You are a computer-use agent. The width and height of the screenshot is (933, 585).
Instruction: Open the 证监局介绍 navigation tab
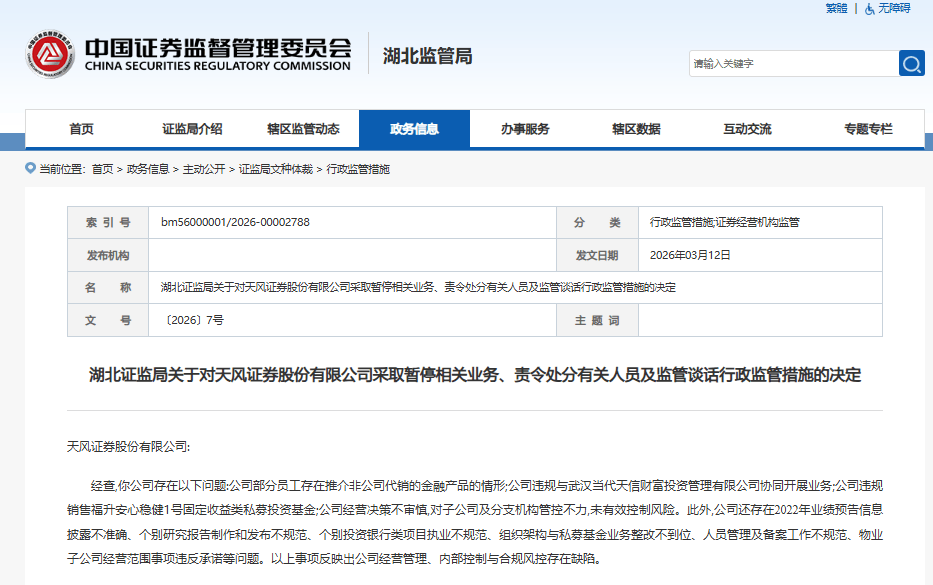pos(192,129)
